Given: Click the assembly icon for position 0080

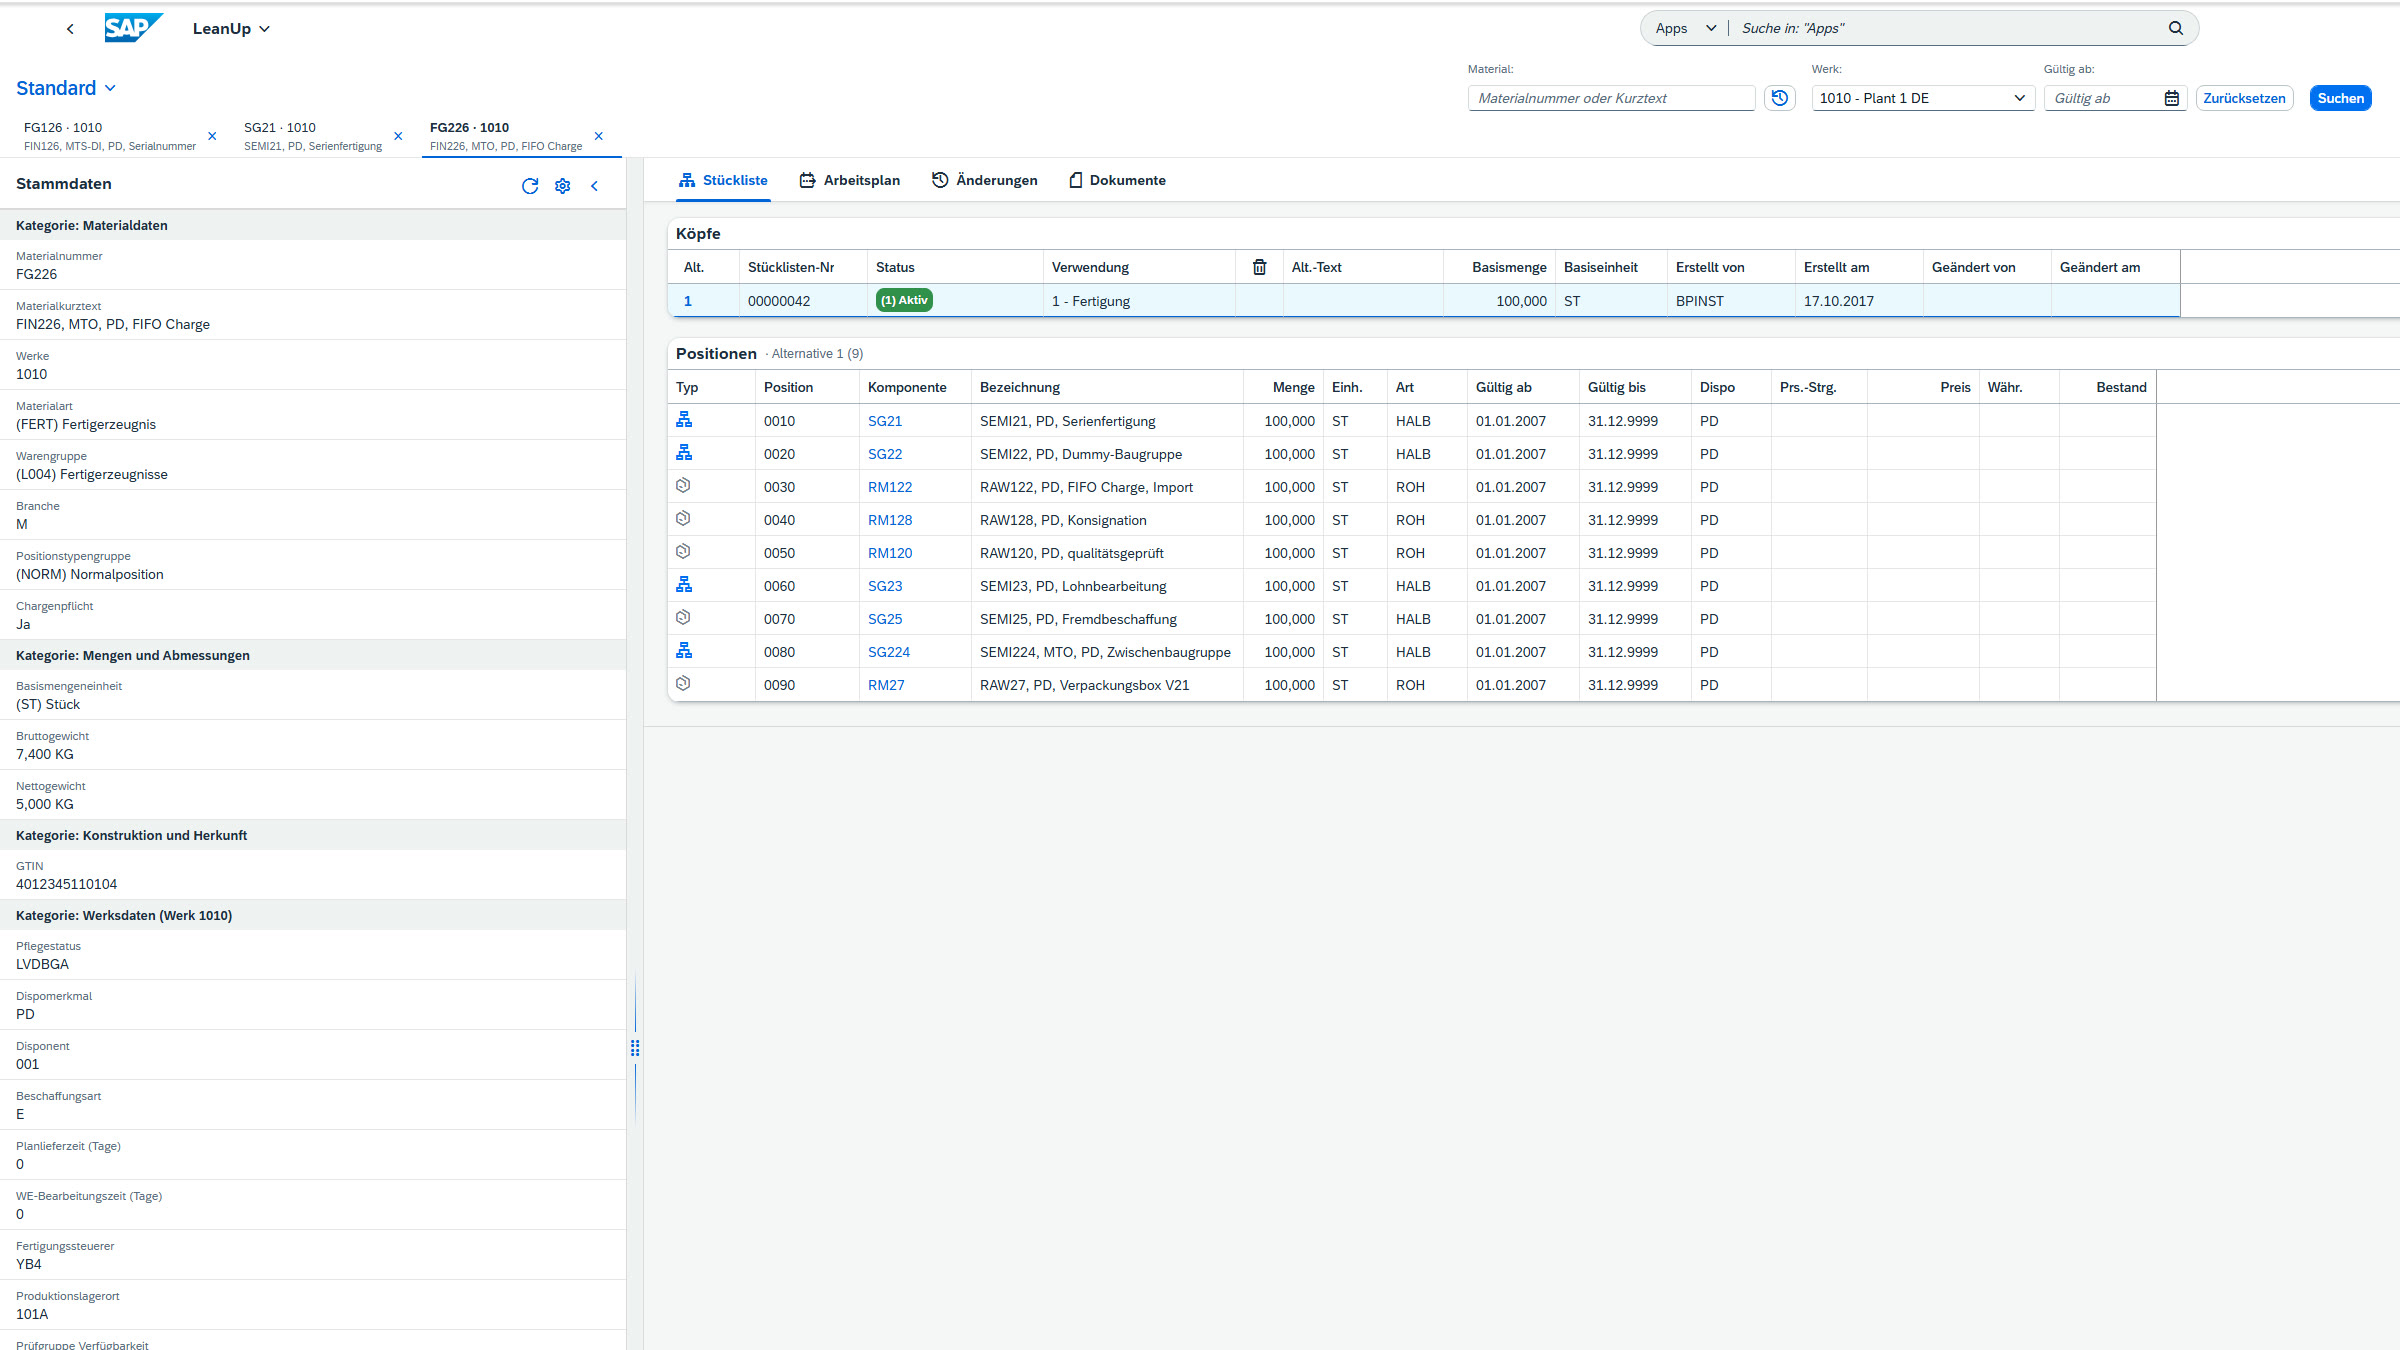Looking at the screenshot, I should (x=684, y=651).
